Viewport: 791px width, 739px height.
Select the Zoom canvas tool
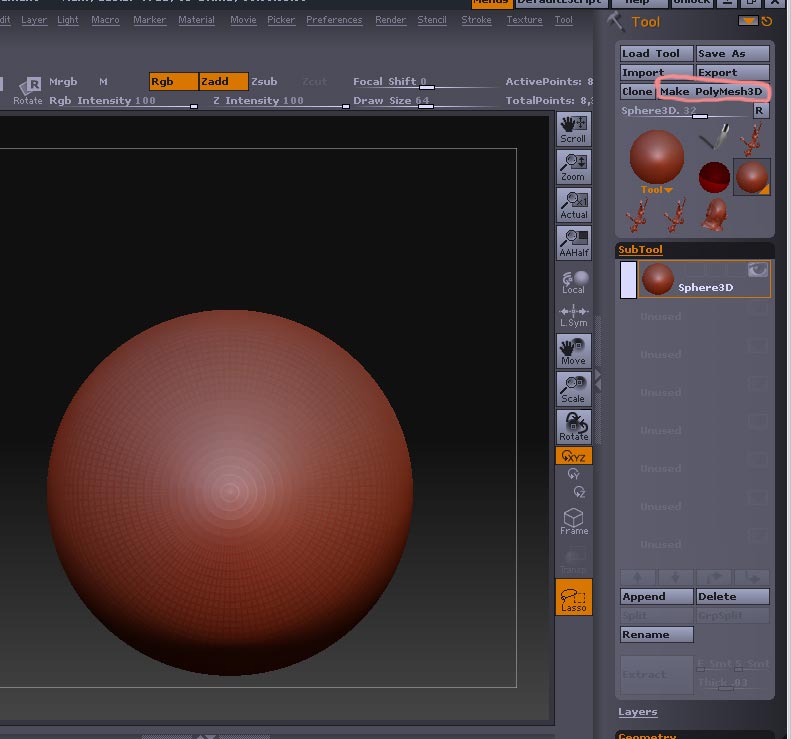coord(574,167)
